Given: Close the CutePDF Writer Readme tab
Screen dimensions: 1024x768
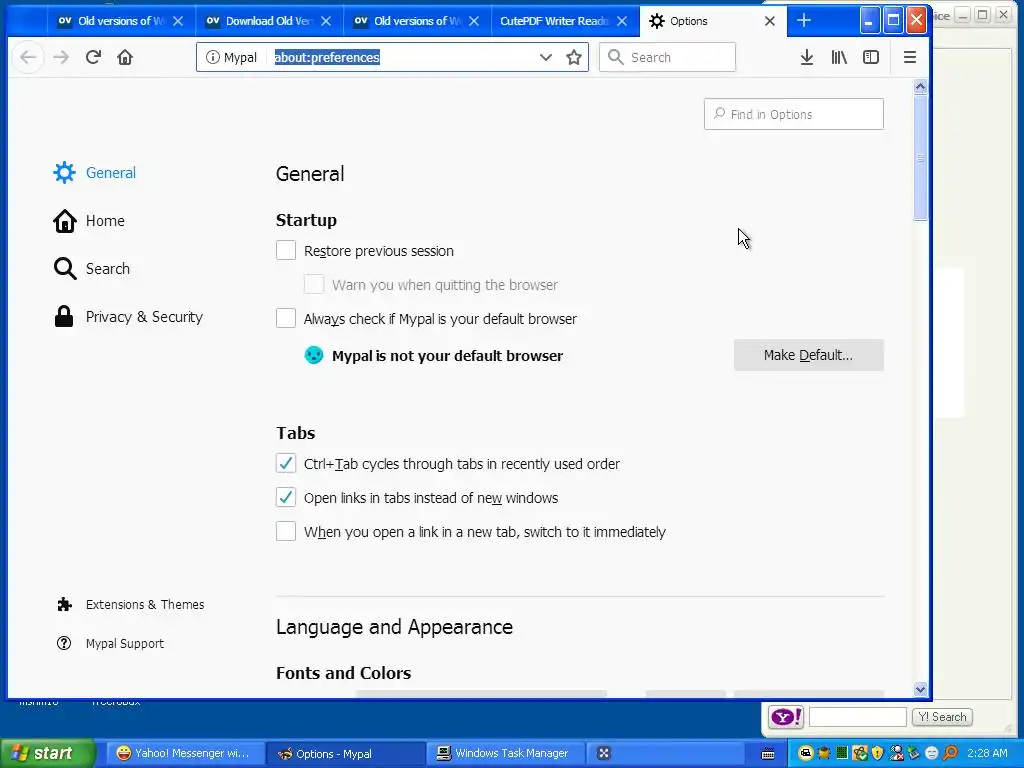Looking at the screenshot, I should tap(622, 21).
